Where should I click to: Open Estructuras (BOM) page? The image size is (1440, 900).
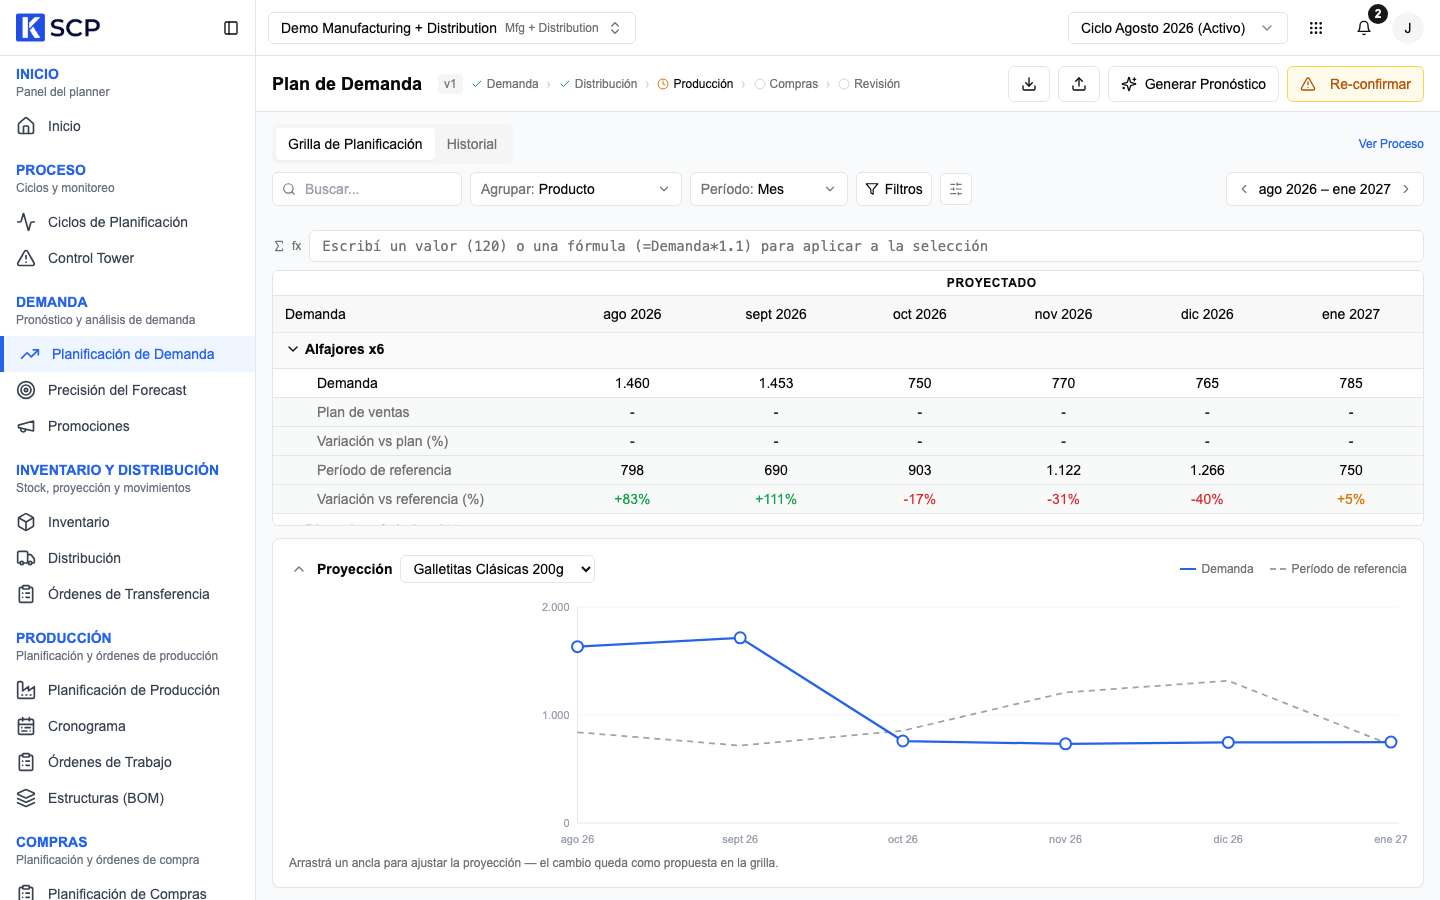tap(128, 798)
